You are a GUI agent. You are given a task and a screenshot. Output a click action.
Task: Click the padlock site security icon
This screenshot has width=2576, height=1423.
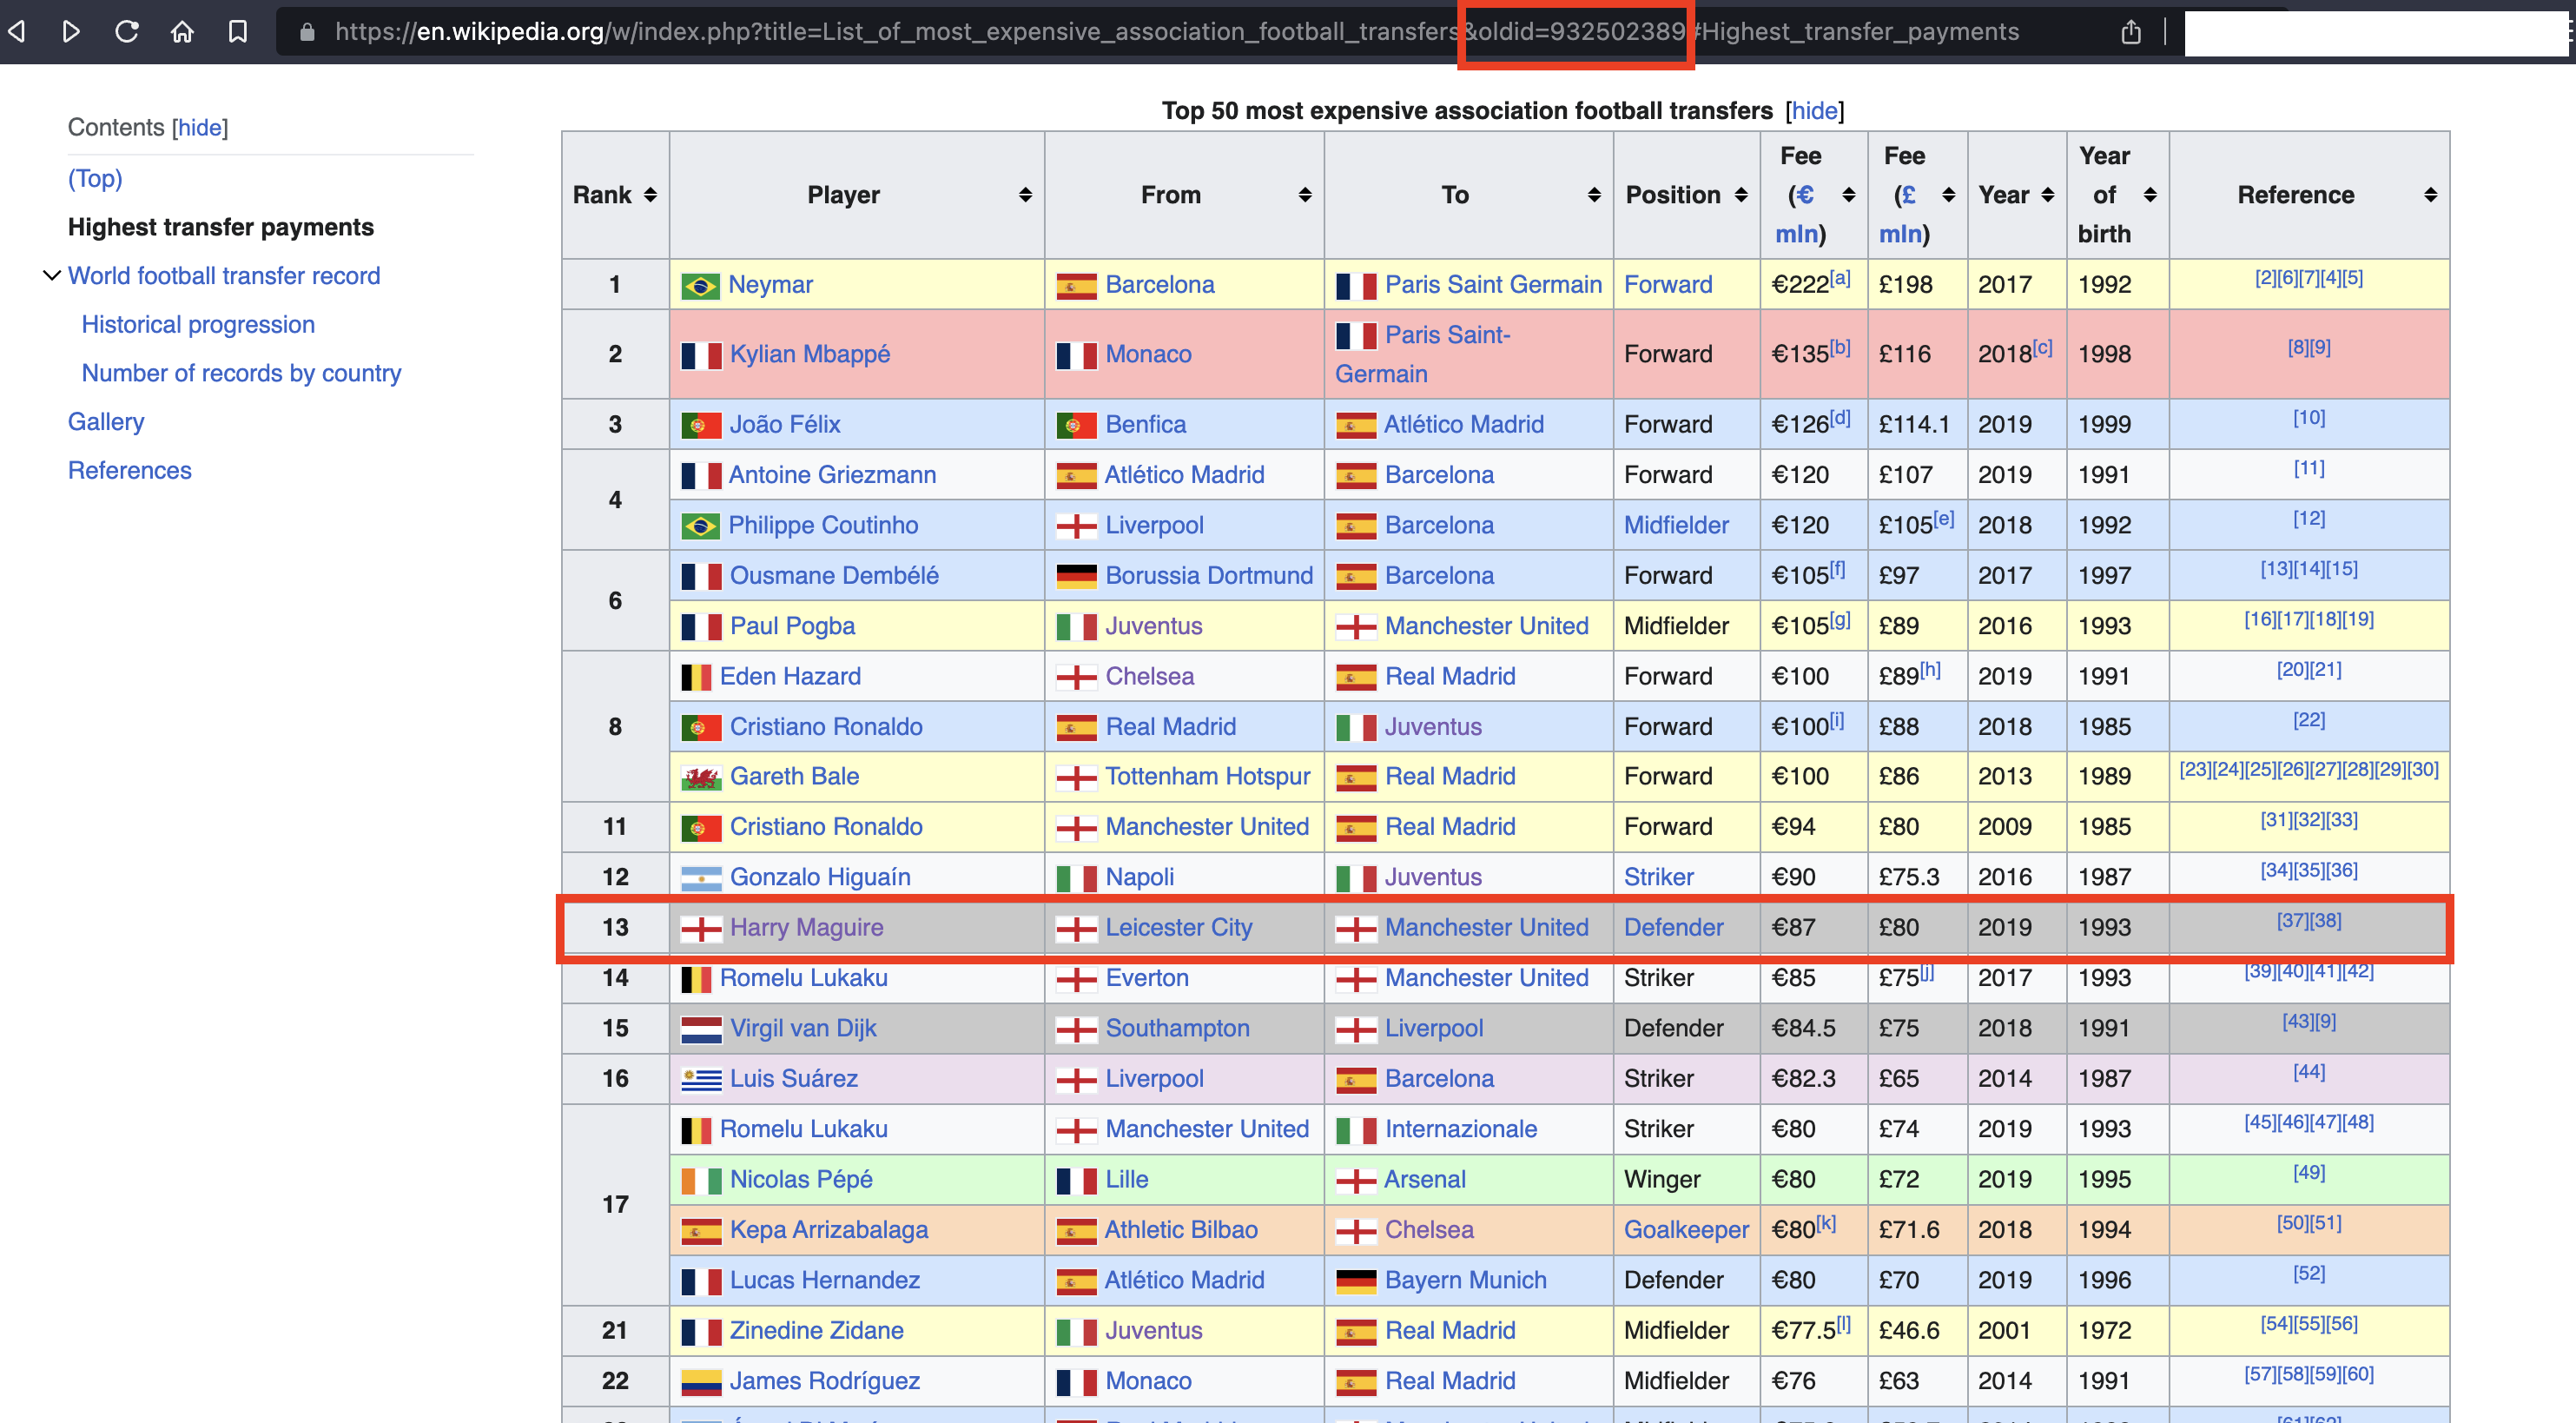[x=308, y=32]
